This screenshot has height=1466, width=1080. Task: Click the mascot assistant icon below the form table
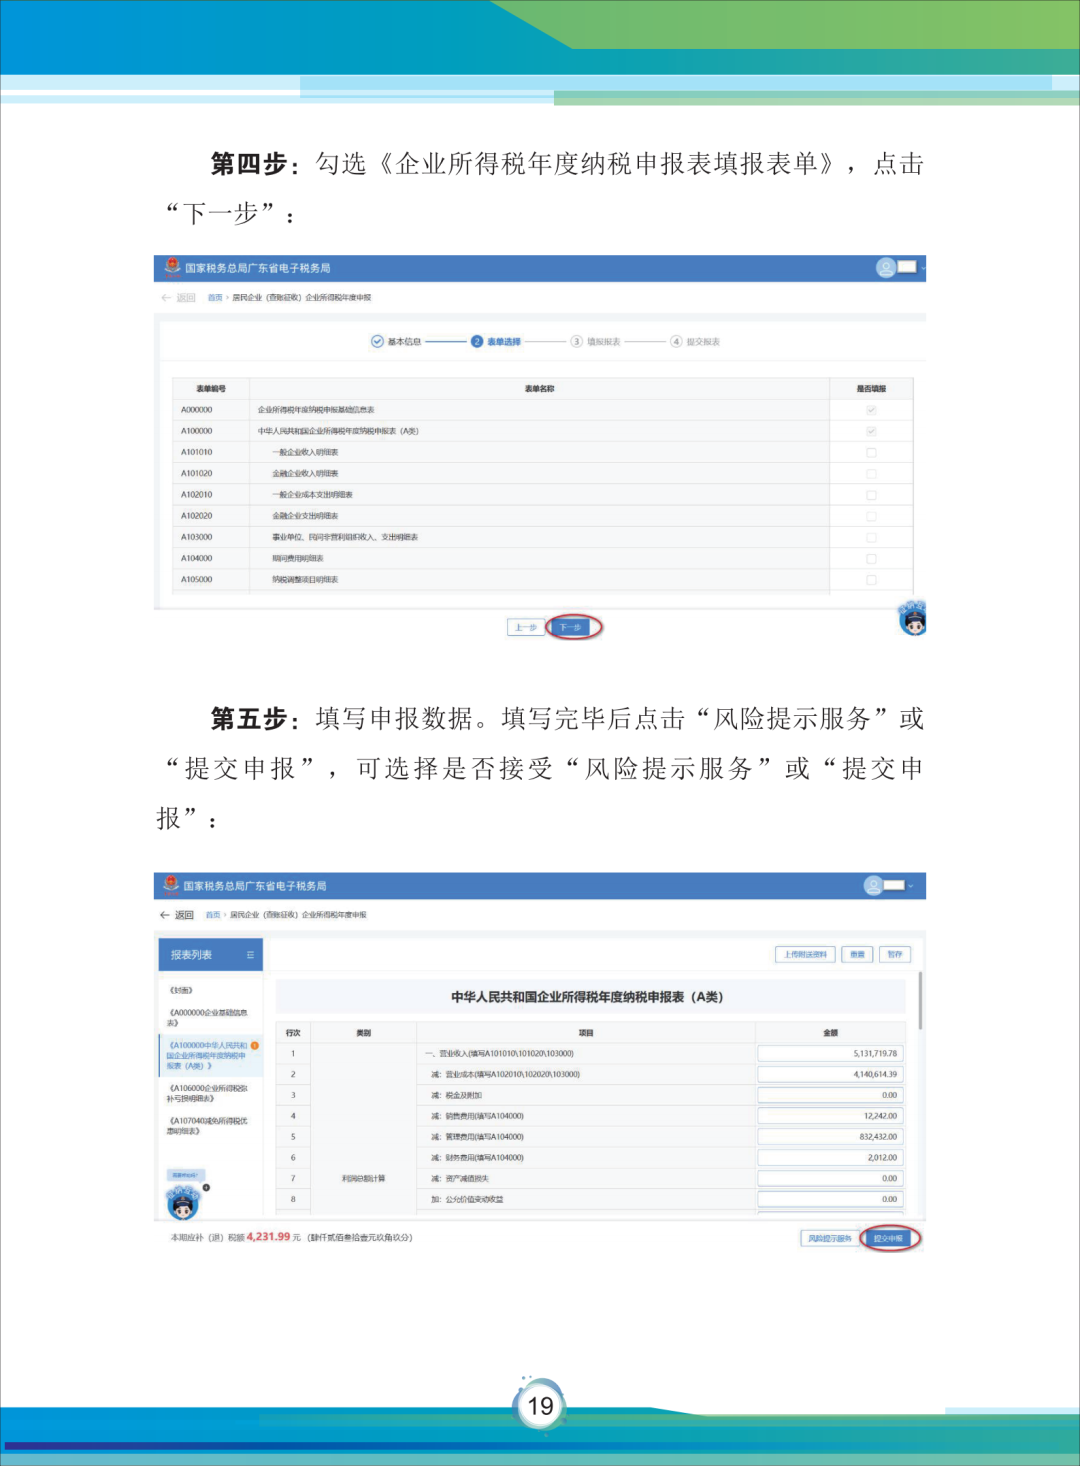point(912,620)
